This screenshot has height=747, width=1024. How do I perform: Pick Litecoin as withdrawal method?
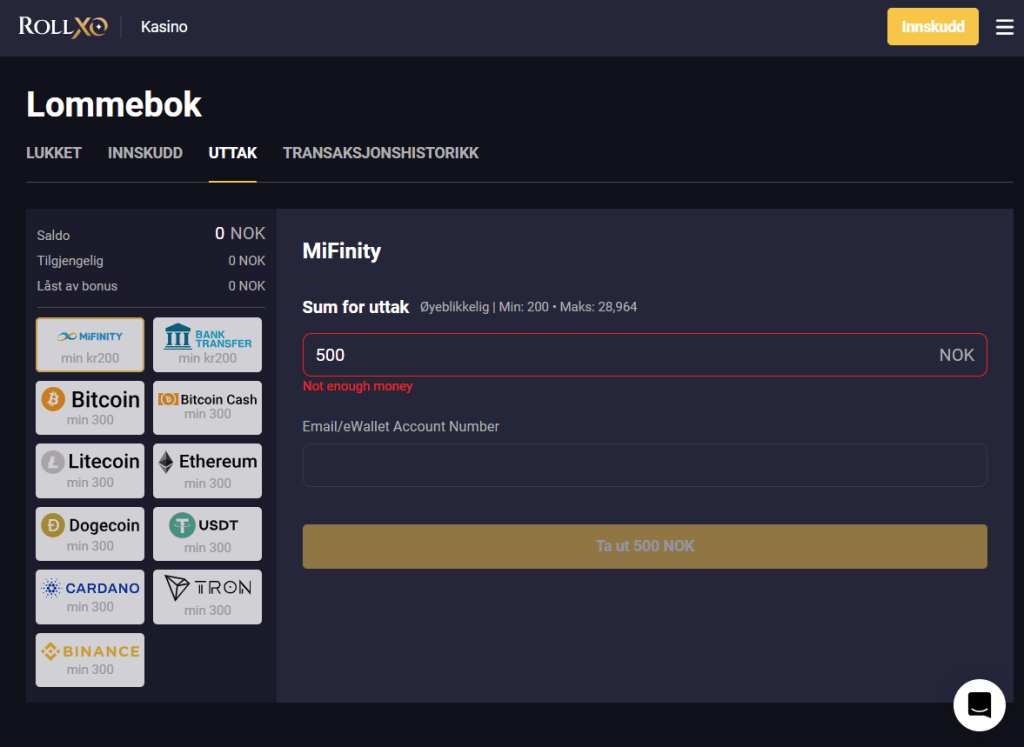[90, 471]
